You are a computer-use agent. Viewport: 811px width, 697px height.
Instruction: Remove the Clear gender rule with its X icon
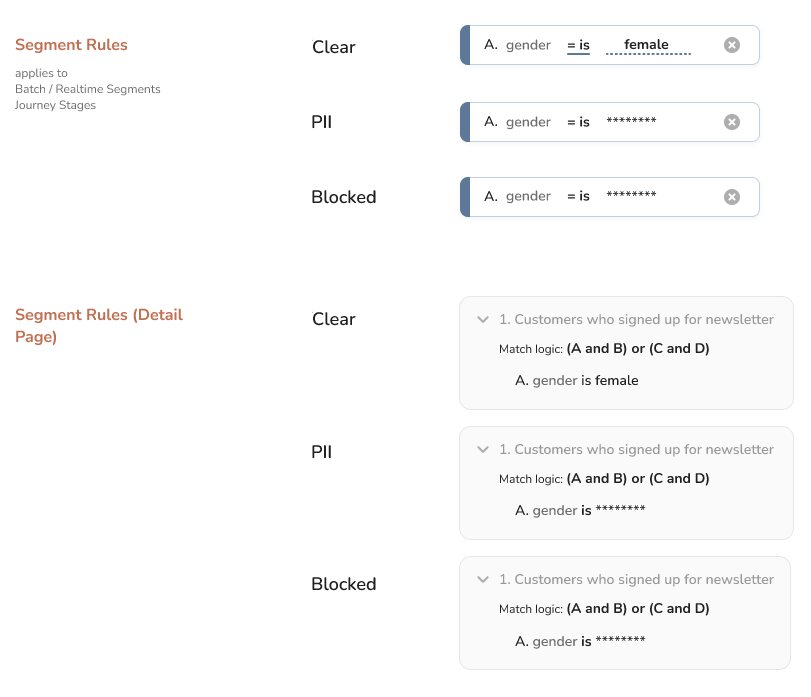click(x=731, y=45)
